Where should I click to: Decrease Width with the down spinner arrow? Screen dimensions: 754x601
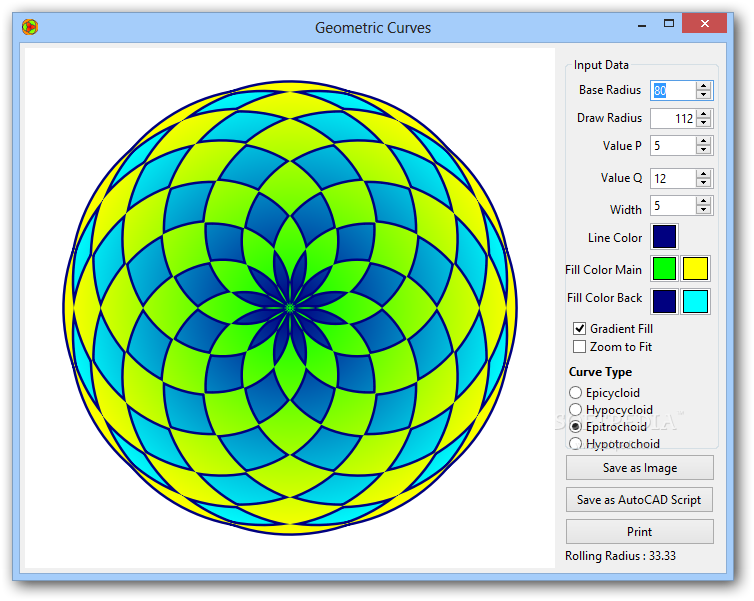coord(704,210)
